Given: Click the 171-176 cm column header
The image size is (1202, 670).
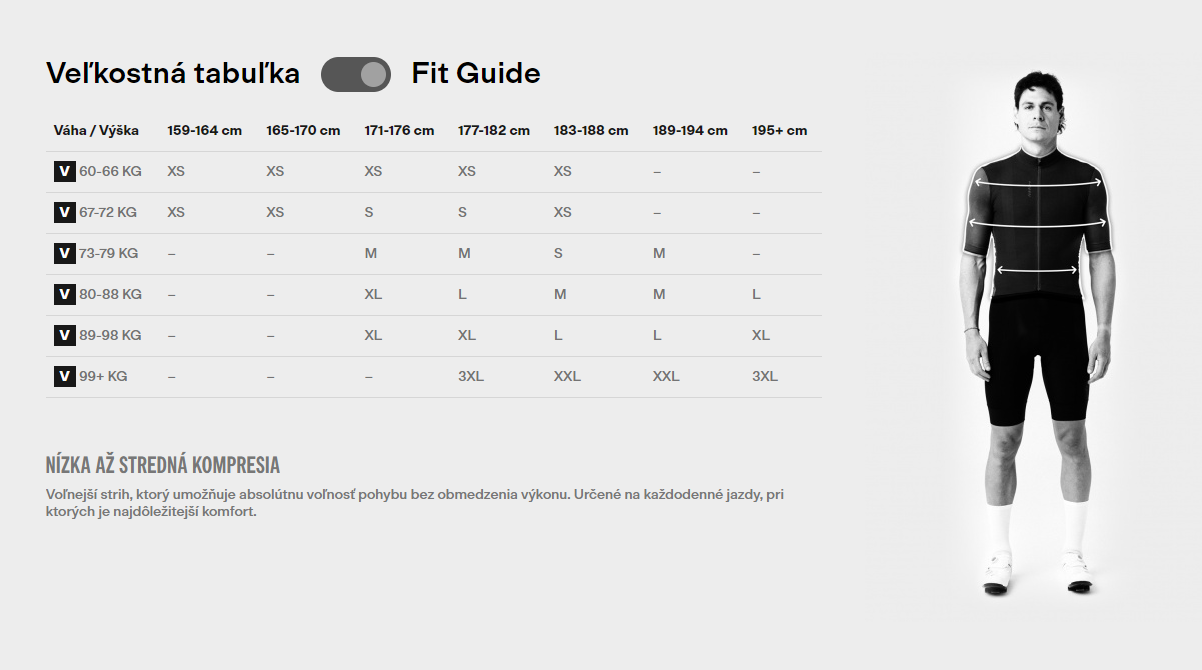Looking at the screenshot, I should point(399,130).
